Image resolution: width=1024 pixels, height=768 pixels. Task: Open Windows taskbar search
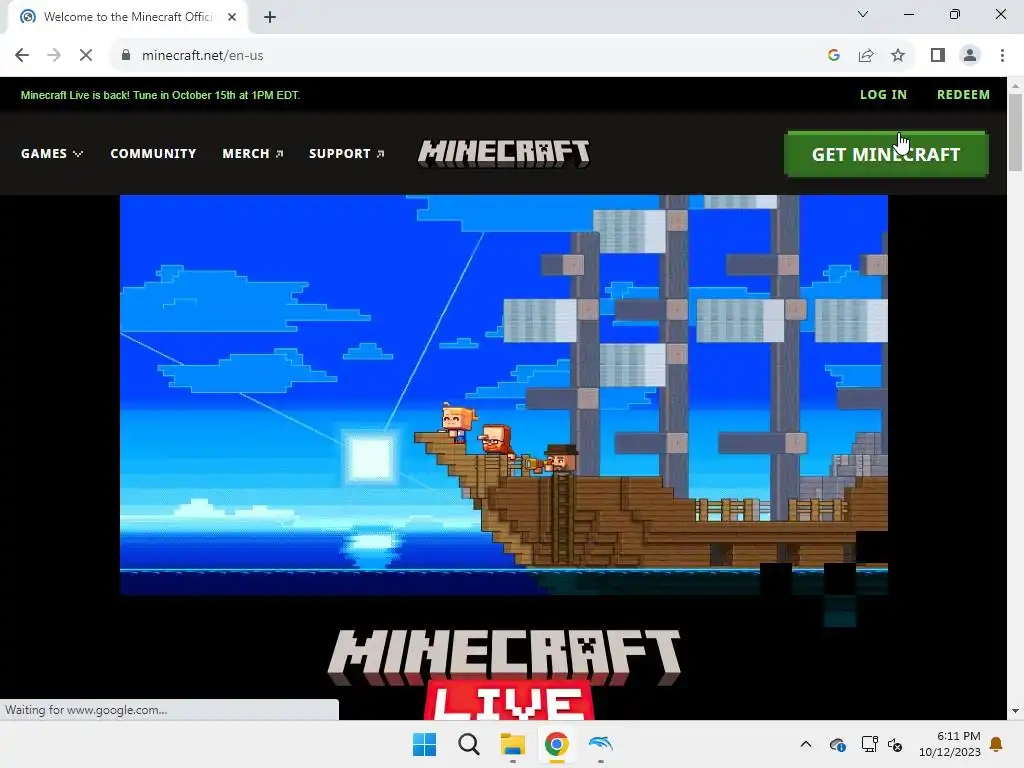(468, 744)
